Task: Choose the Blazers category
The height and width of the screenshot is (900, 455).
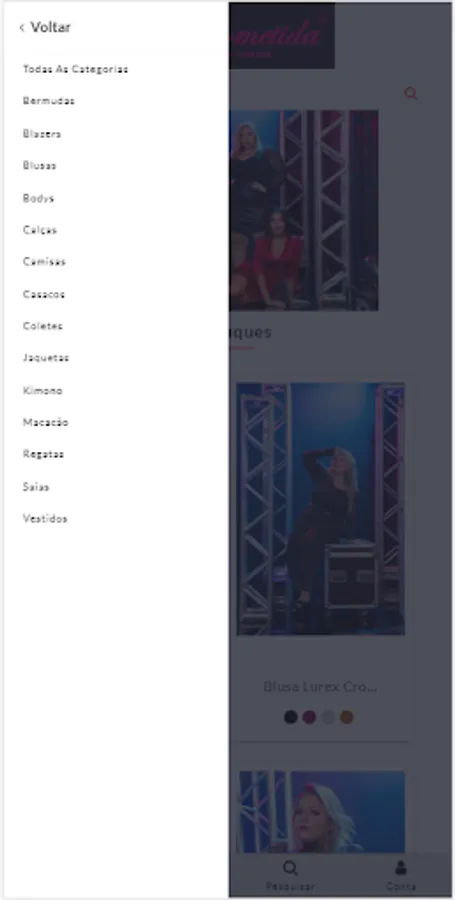Action: pos(42,134)
